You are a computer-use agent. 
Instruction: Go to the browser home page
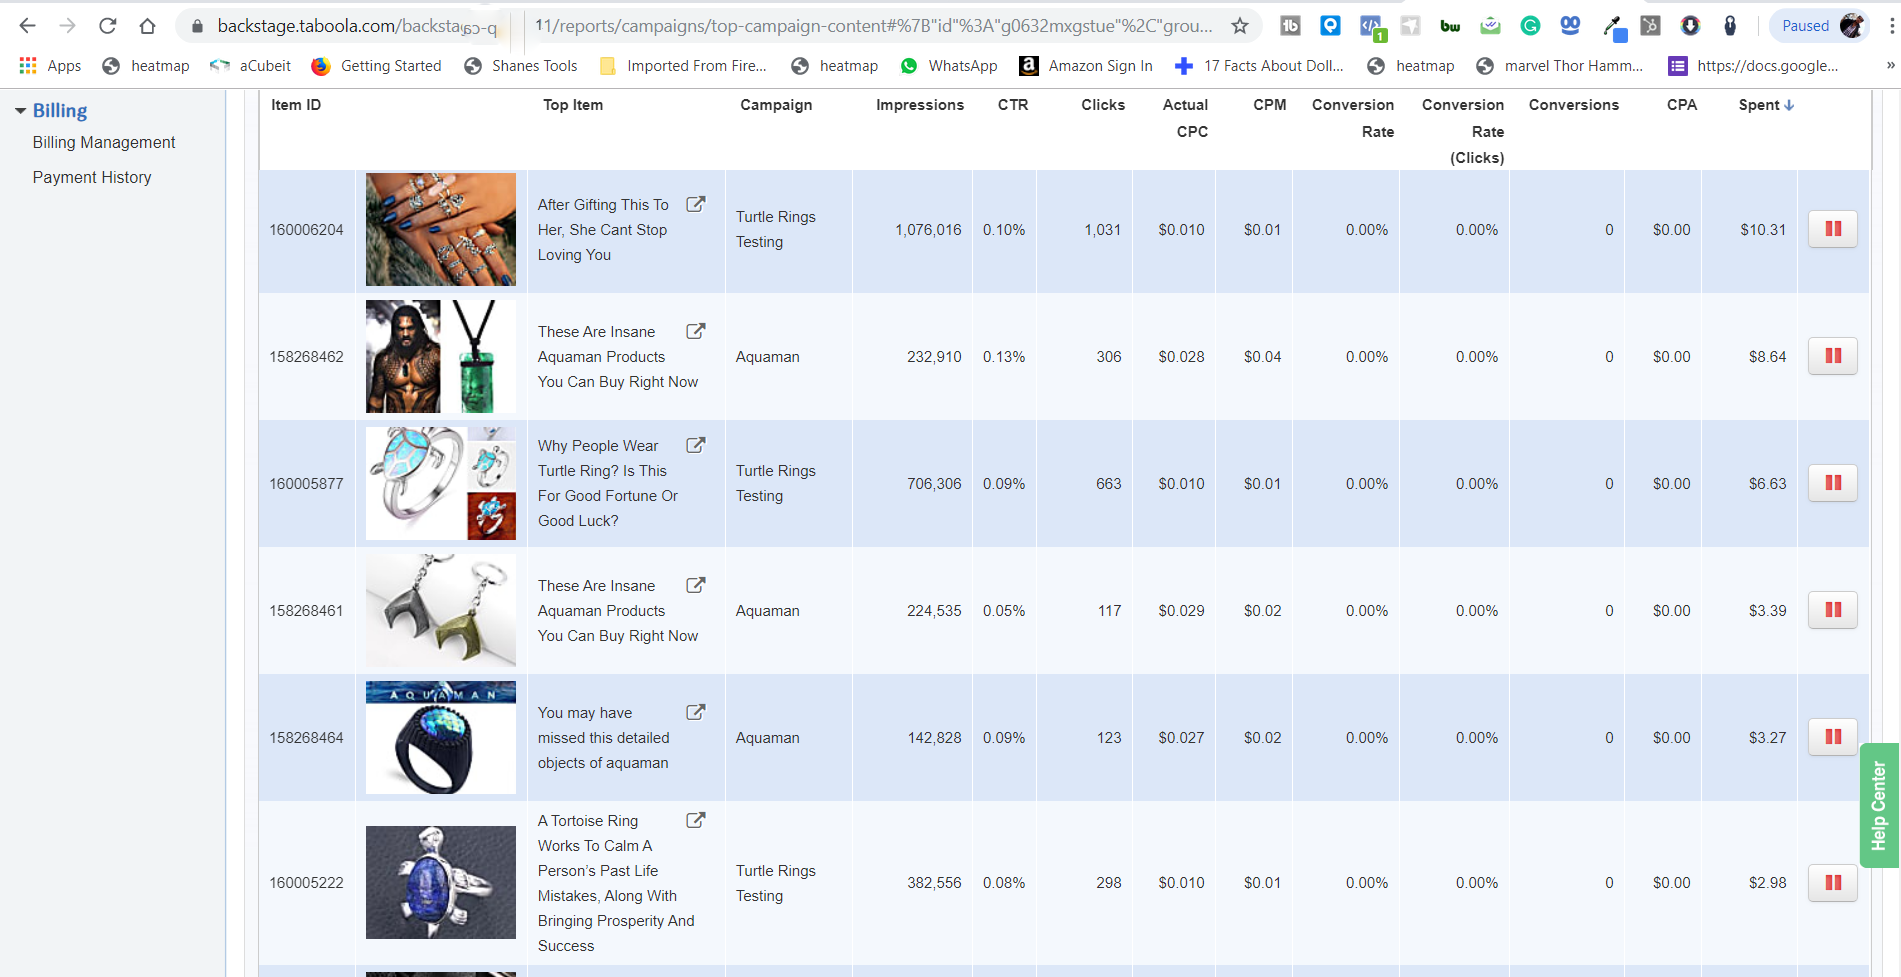click(x=147, y=26)
